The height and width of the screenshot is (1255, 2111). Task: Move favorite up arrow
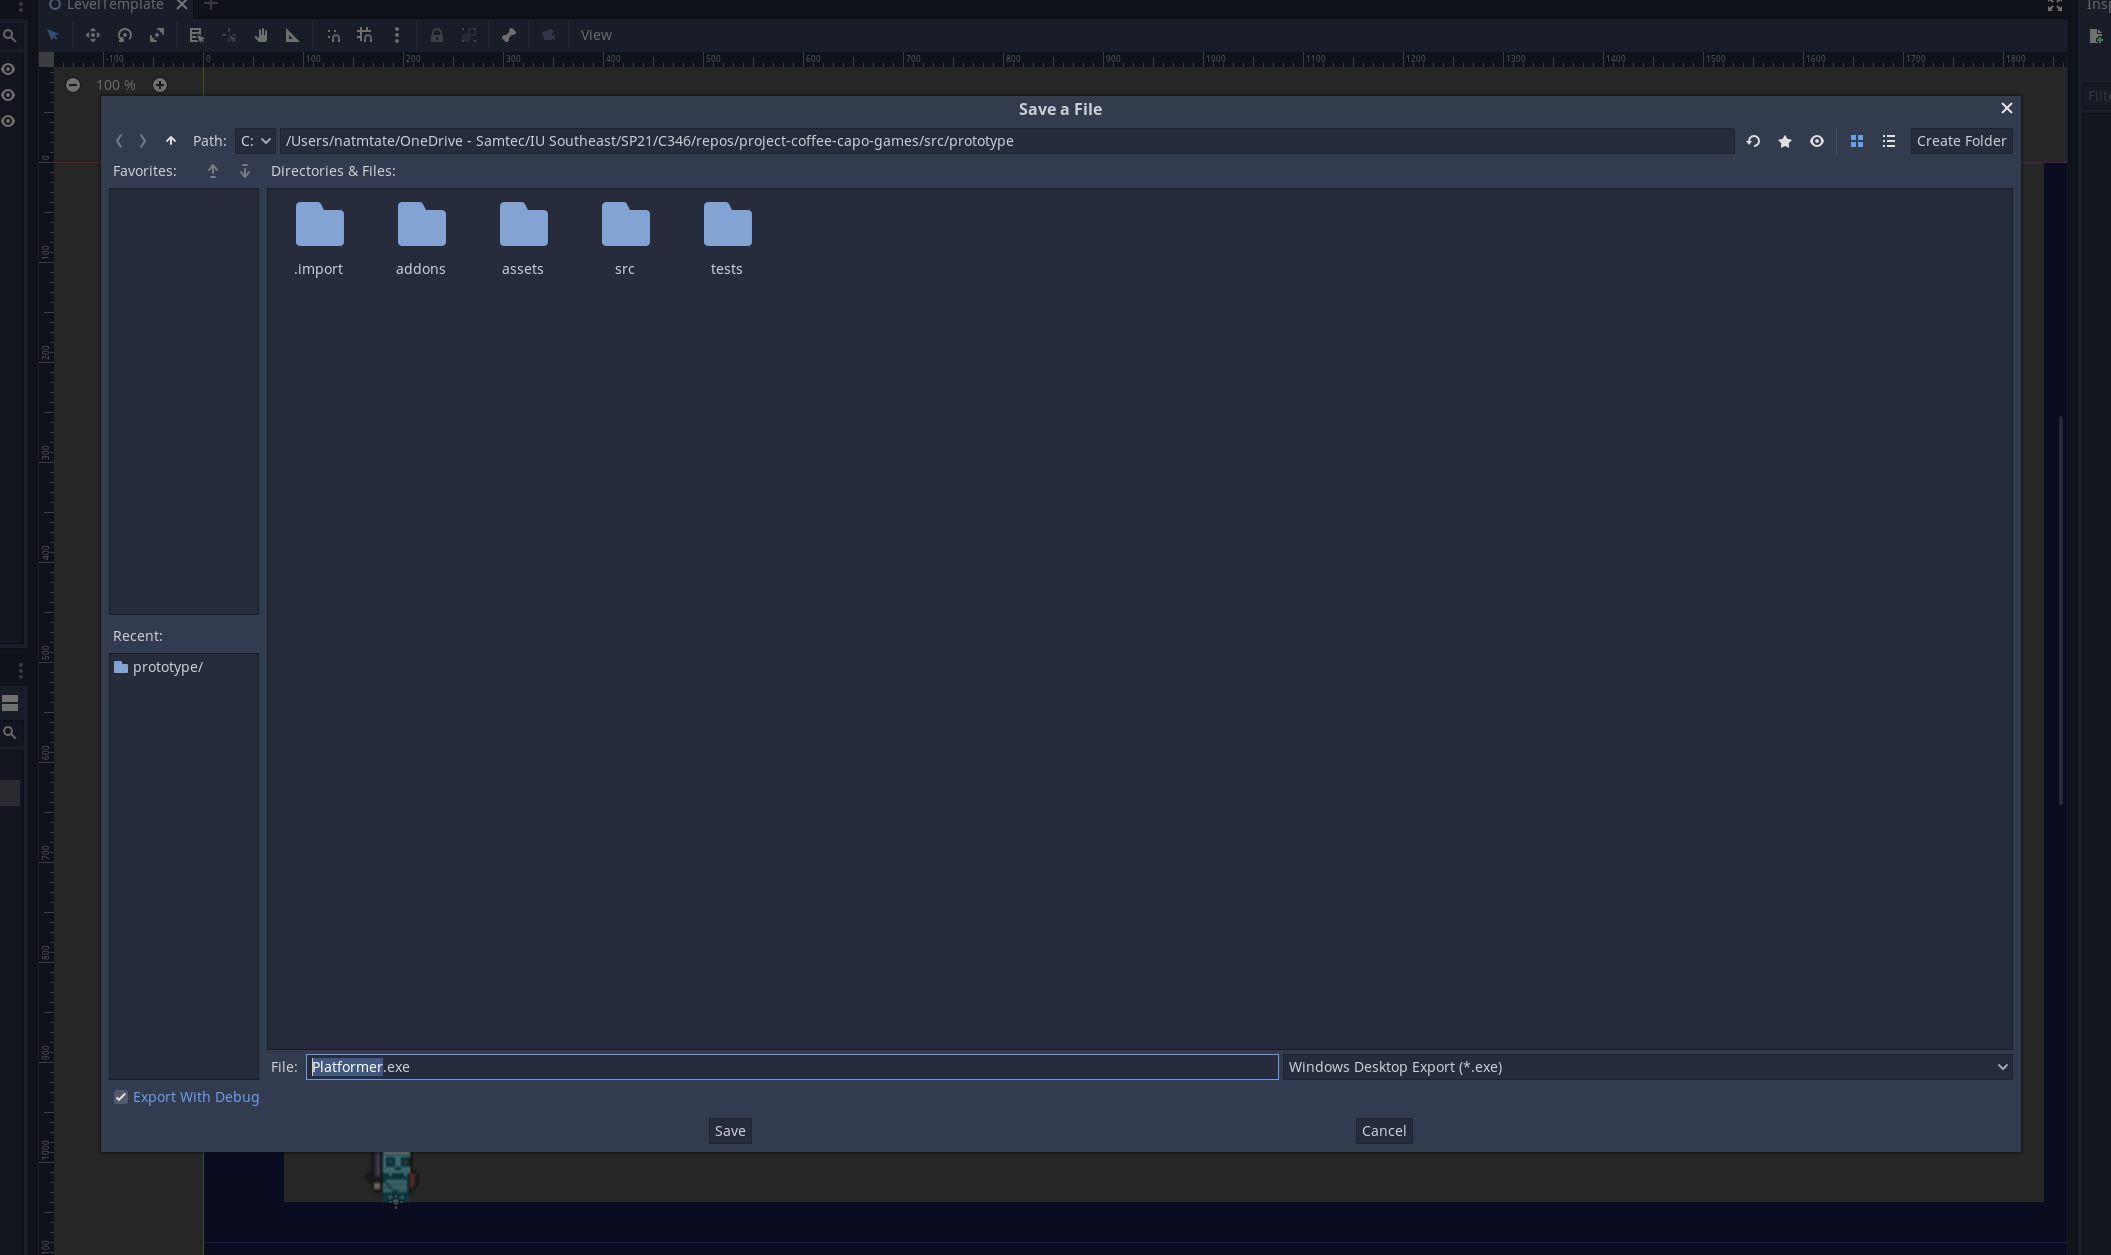click(213, 171)
